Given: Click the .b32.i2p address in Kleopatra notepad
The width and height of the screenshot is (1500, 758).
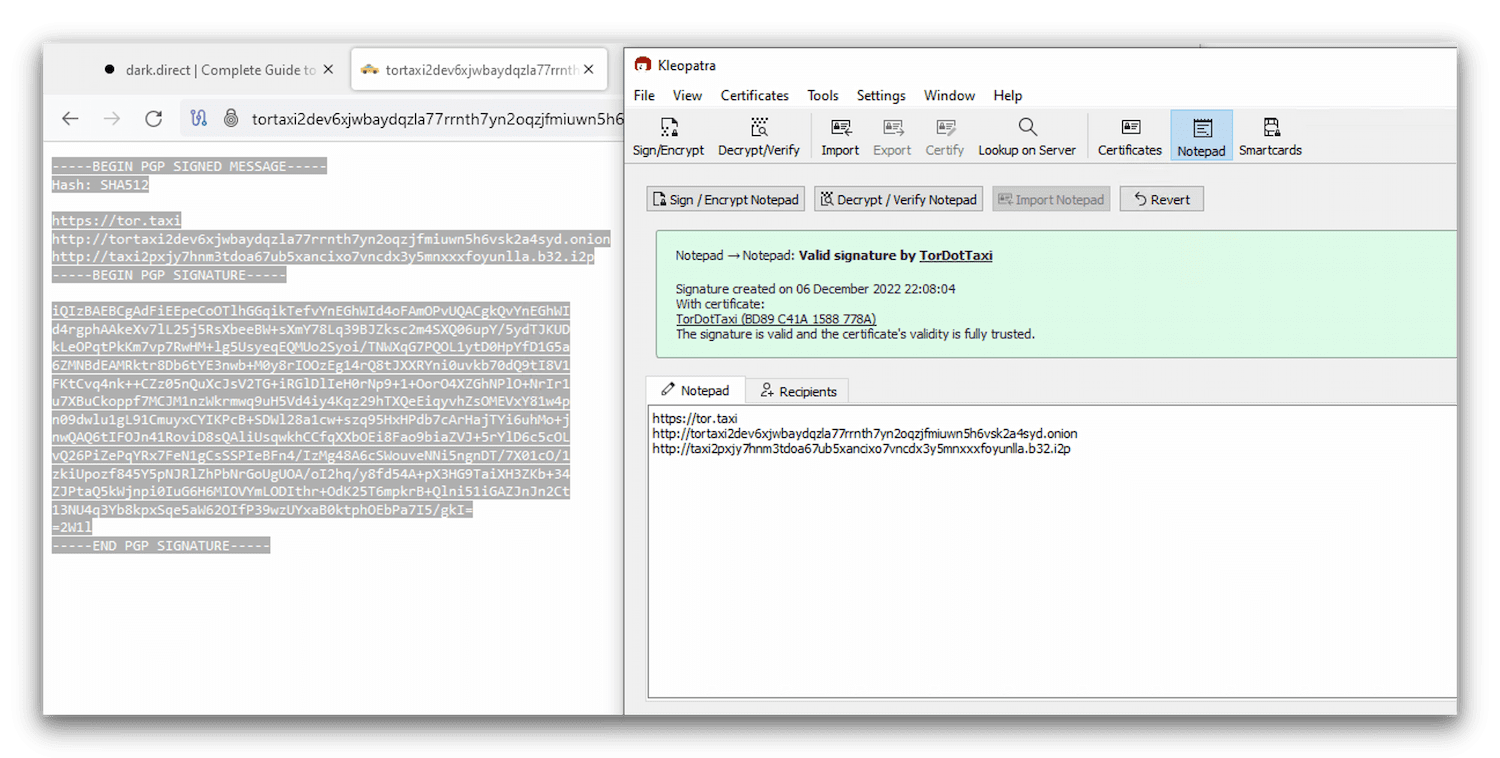Looking at the screenshot, I should (x=861, y=449).
